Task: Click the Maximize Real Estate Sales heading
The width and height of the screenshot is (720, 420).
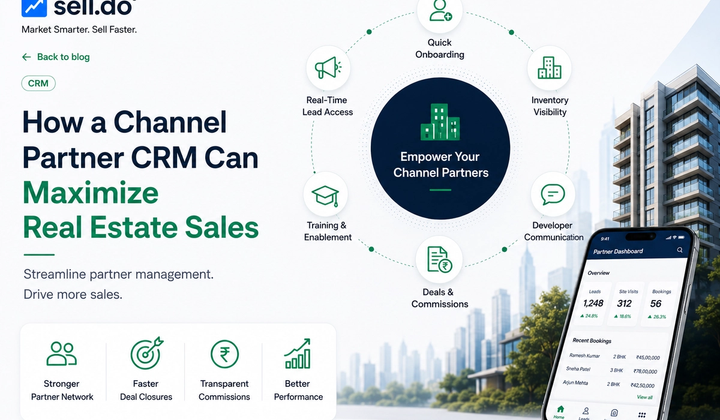Action: click(x=141, y=210)
